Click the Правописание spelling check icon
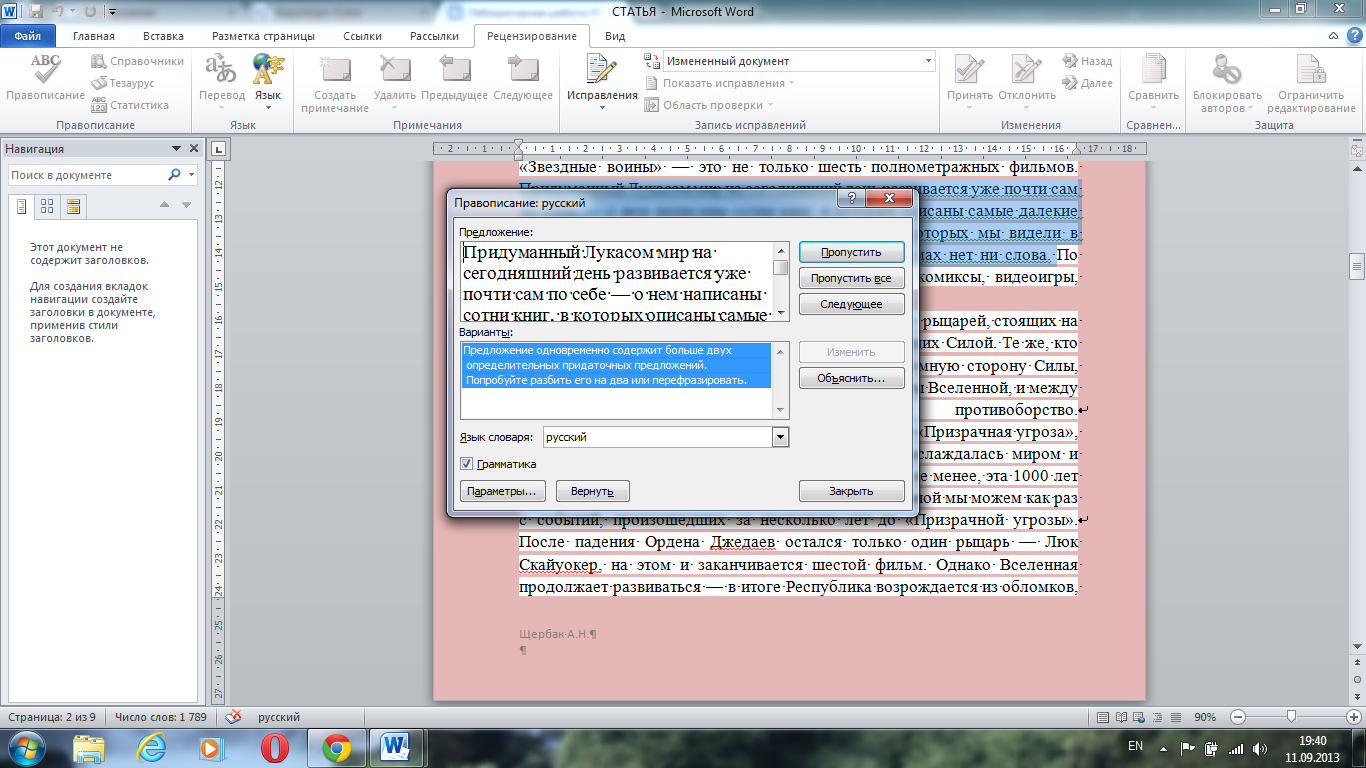Screen dimensions: 1366x768 pos(45,78)
